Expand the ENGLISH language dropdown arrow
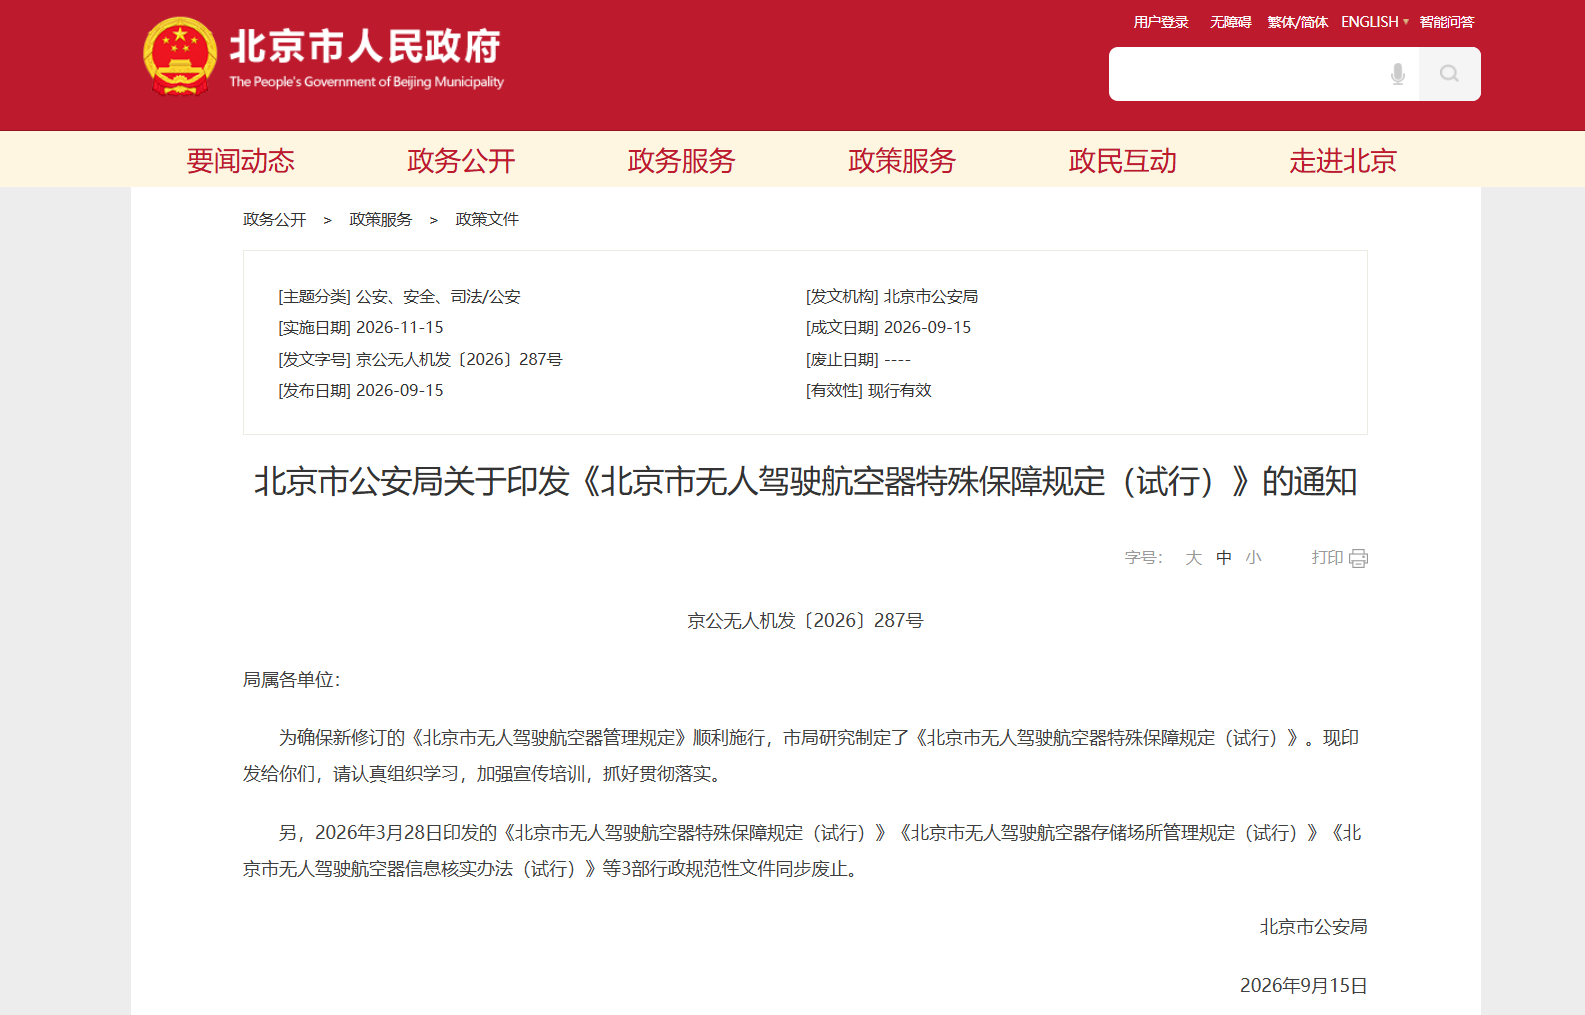1585x1015 pixels. click(1405, 22)
